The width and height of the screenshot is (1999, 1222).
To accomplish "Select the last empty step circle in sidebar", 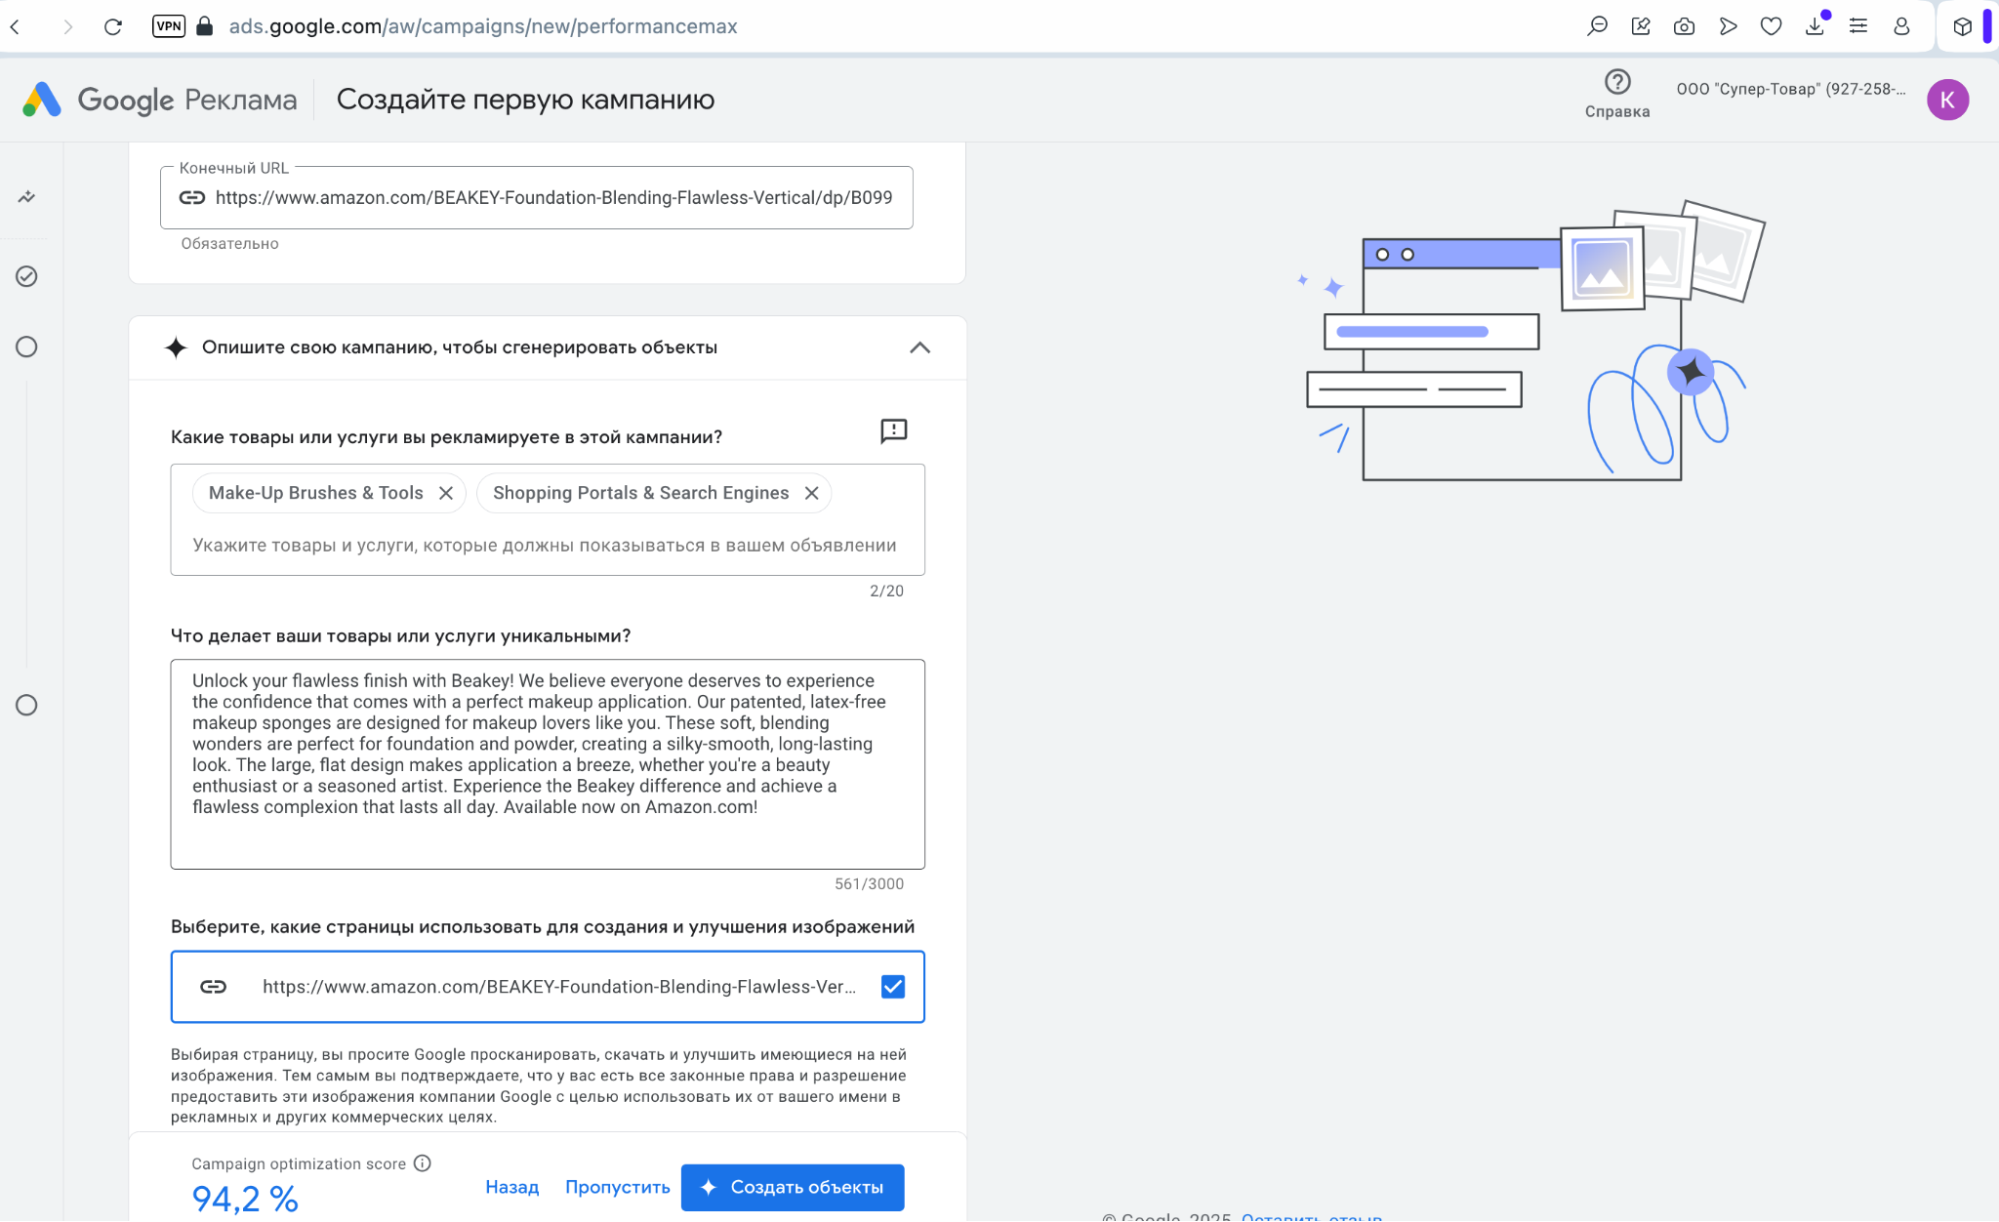I will click(27, 705).
